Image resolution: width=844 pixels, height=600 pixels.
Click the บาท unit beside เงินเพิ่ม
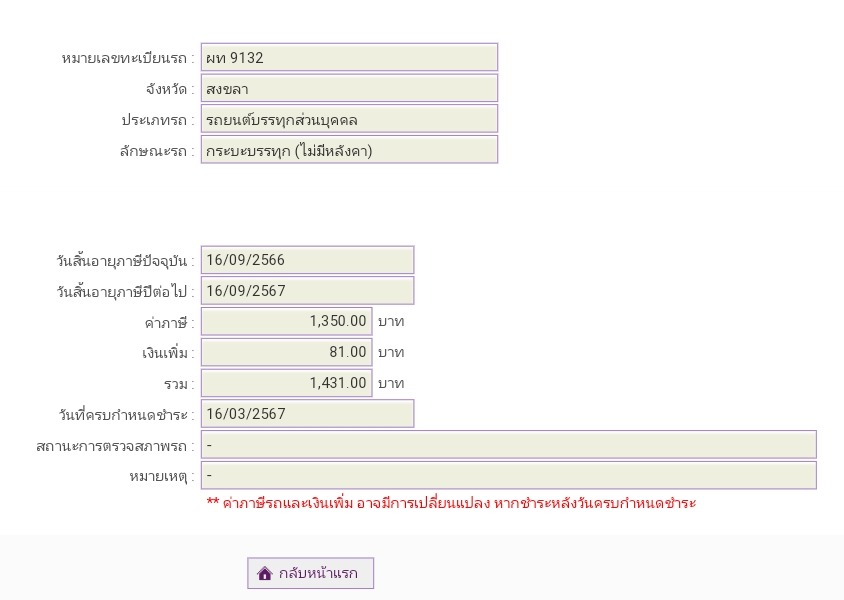pyautogui.click(x=391, y=353)
